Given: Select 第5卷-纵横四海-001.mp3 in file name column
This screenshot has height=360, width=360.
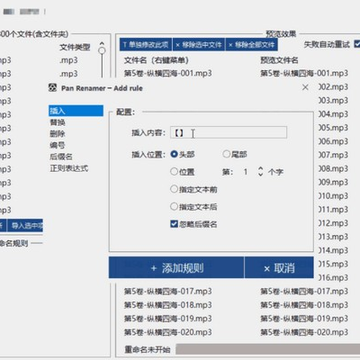Looking at the screenshot, I should [x=168, y=73].
